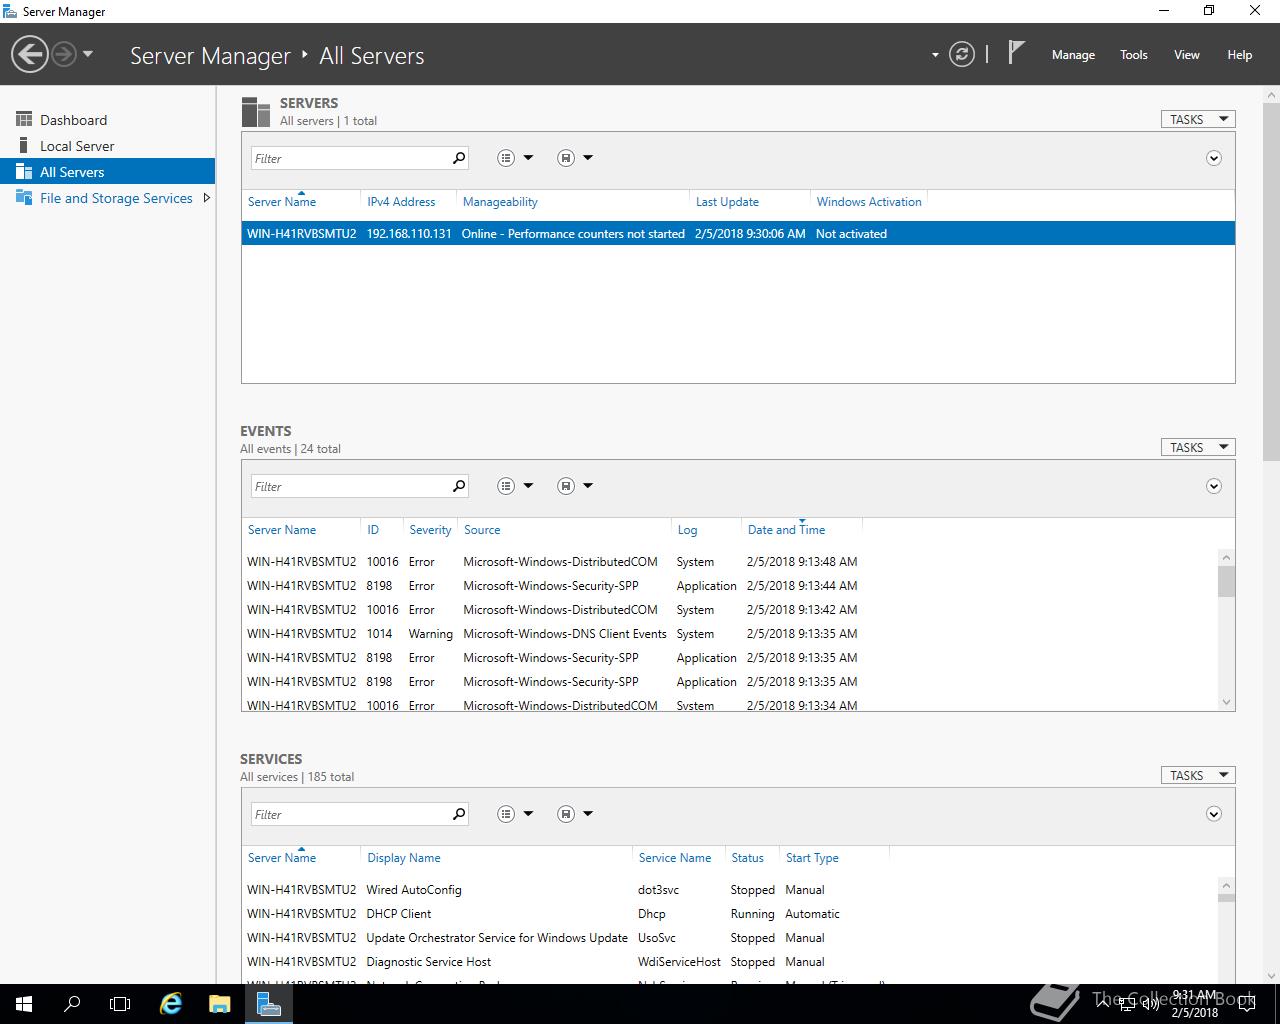Viewport: 1280px width, 1024px height.
Task: Open Windows taskbar search
Action: coord(72,1004)
